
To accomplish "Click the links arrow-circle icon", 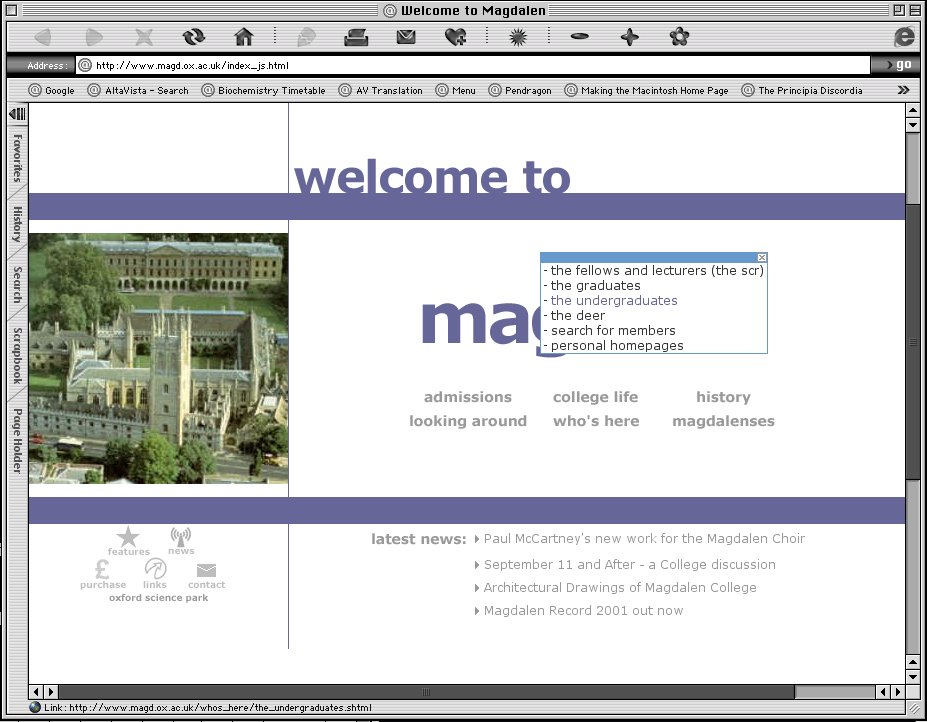I will pos(155,568).
